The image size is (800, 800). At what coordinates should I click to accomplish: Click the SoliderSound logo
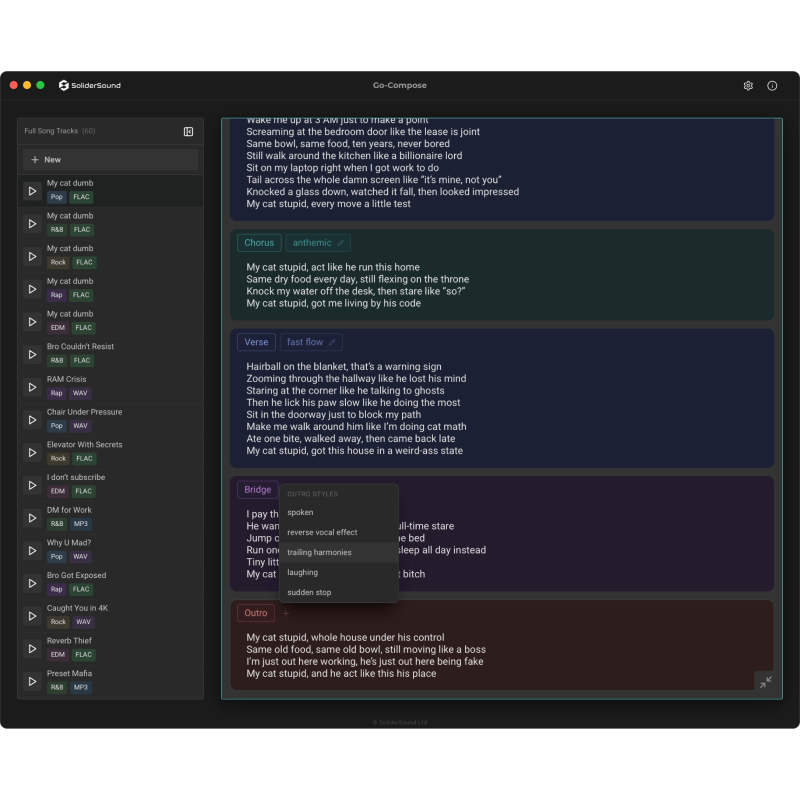[89, 85]
